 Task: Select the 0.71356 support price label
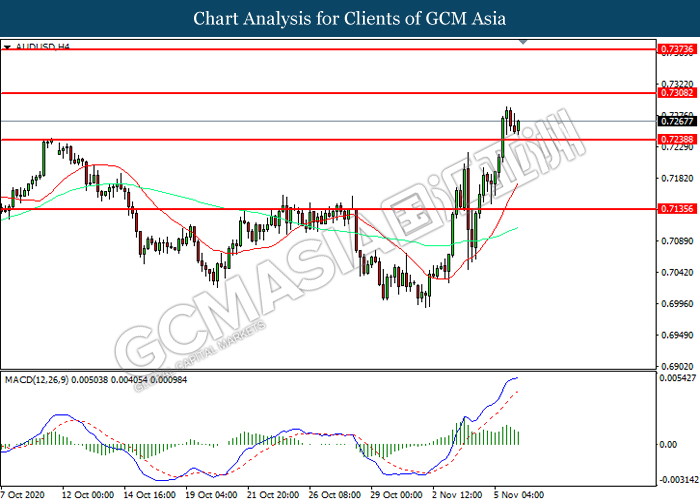click(x=677, y=208)
